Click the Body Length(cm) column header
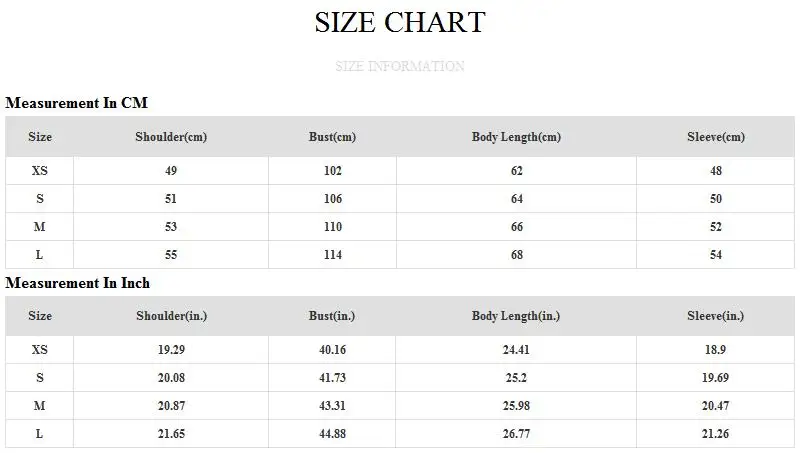The image size is (800, 453). coord(516,137)
